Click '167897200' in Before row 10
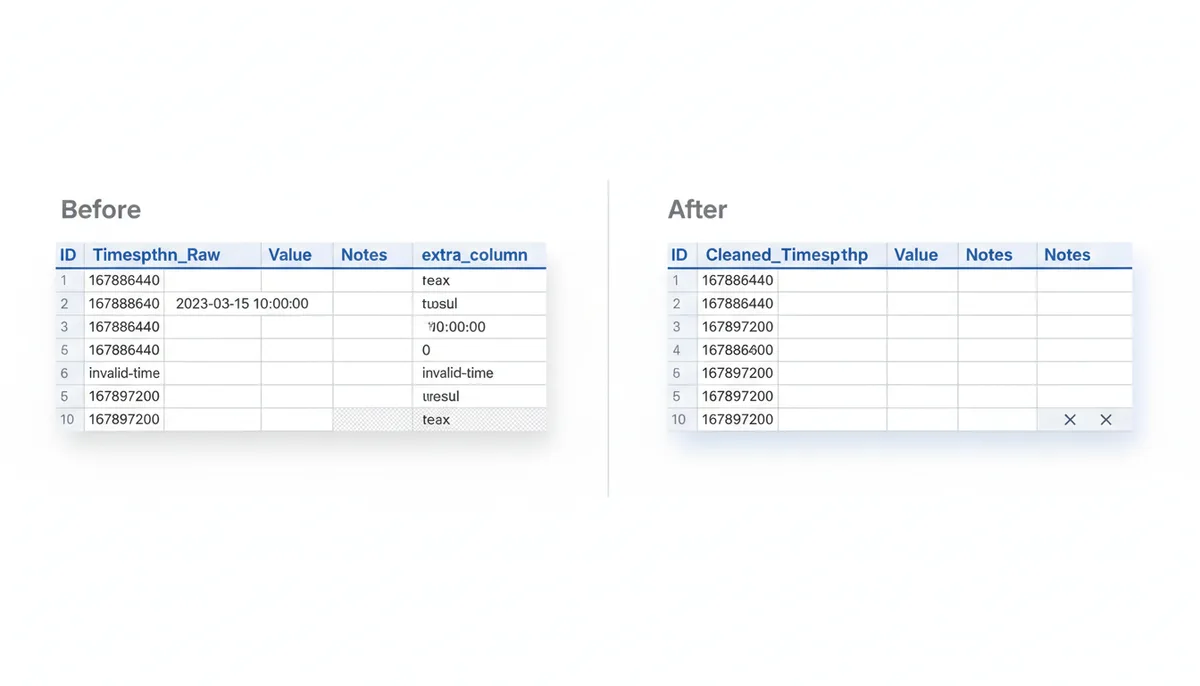This screenshot has width=1200, height=686. (x=124, y=420)
